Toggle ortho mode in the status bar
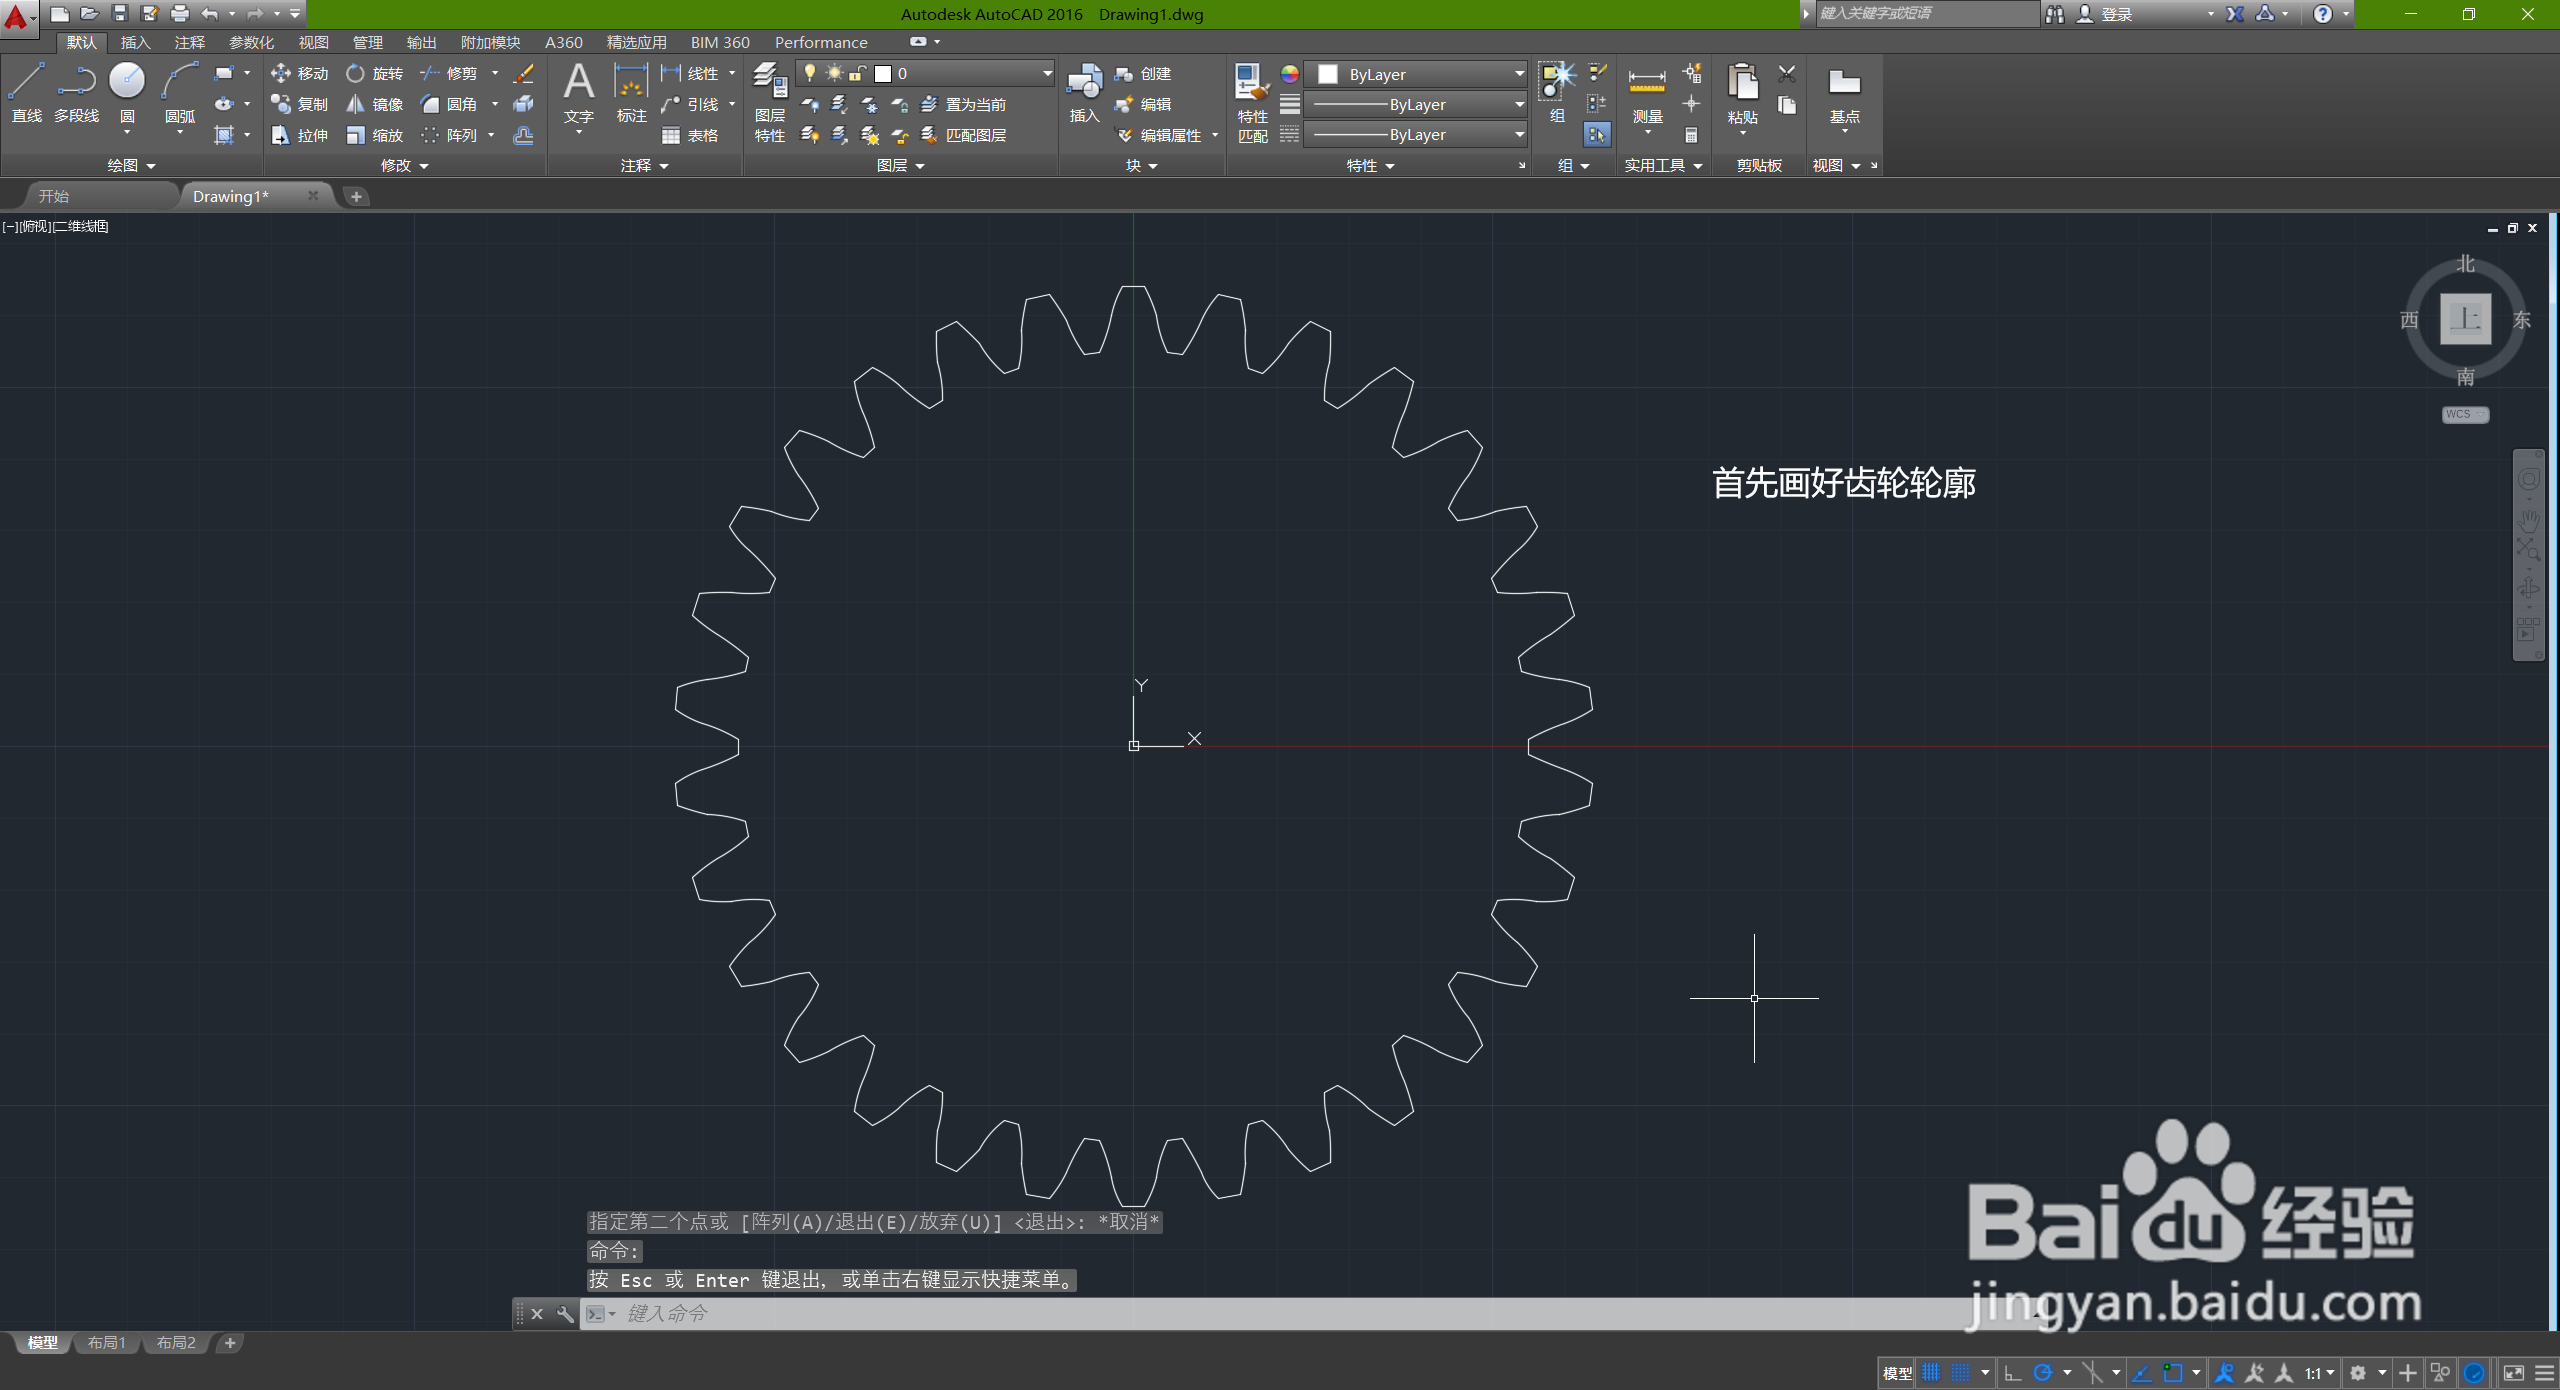 [x=2013, y=1372]
